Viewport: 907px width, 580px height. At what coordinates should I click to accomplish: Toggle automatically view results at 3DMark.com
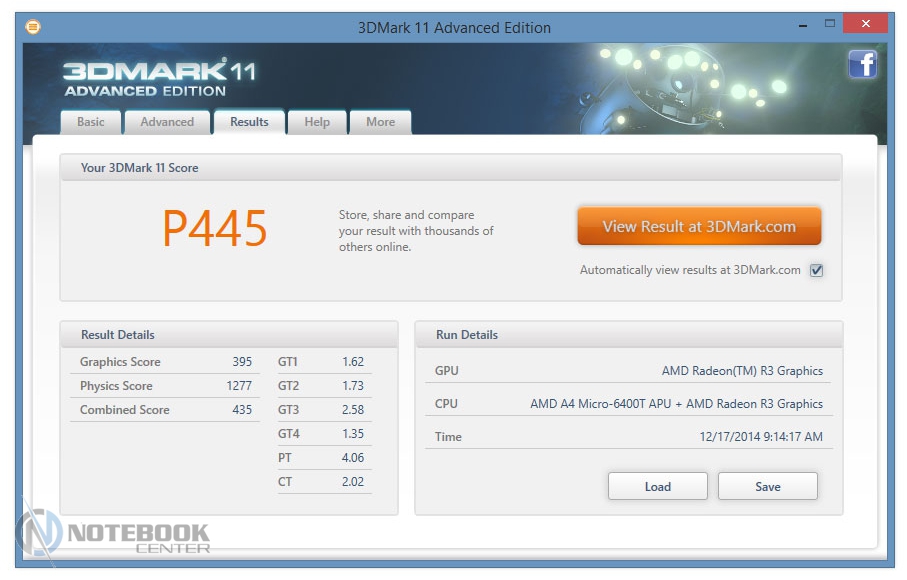click(x=816, y=270)
